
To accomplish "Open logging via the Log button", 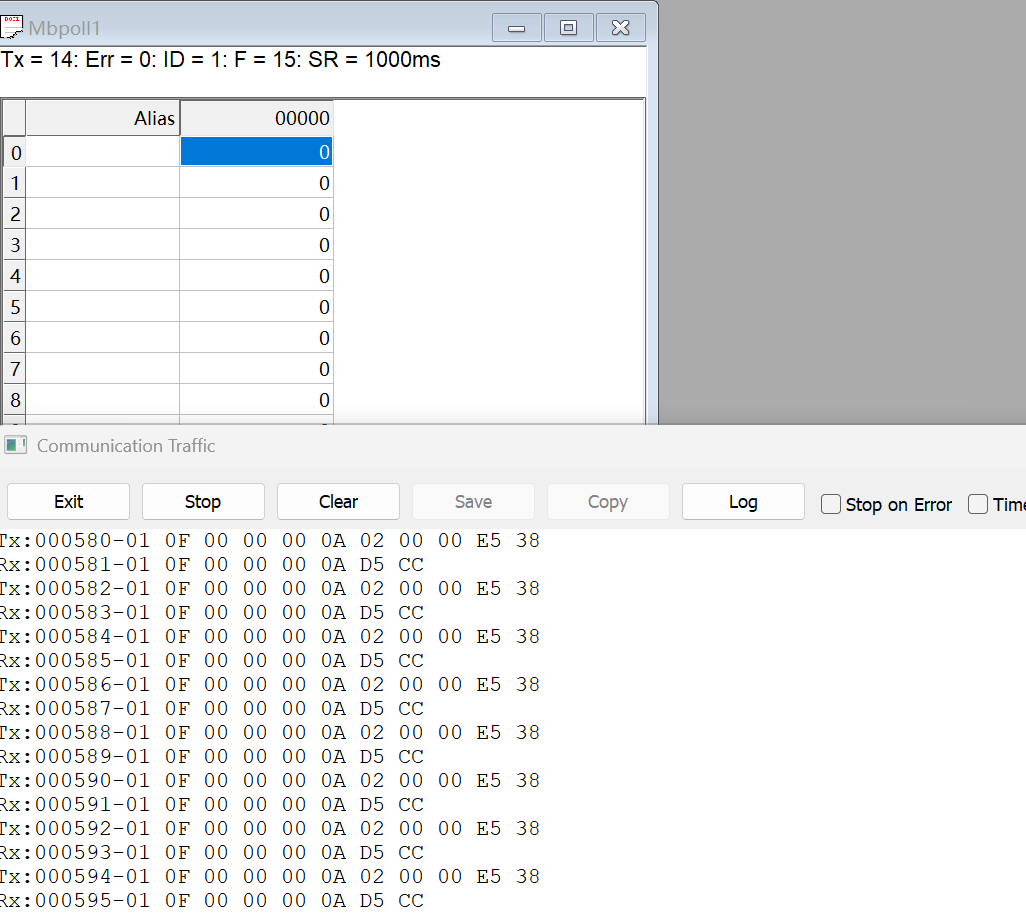I will click(x=742, y=501).
